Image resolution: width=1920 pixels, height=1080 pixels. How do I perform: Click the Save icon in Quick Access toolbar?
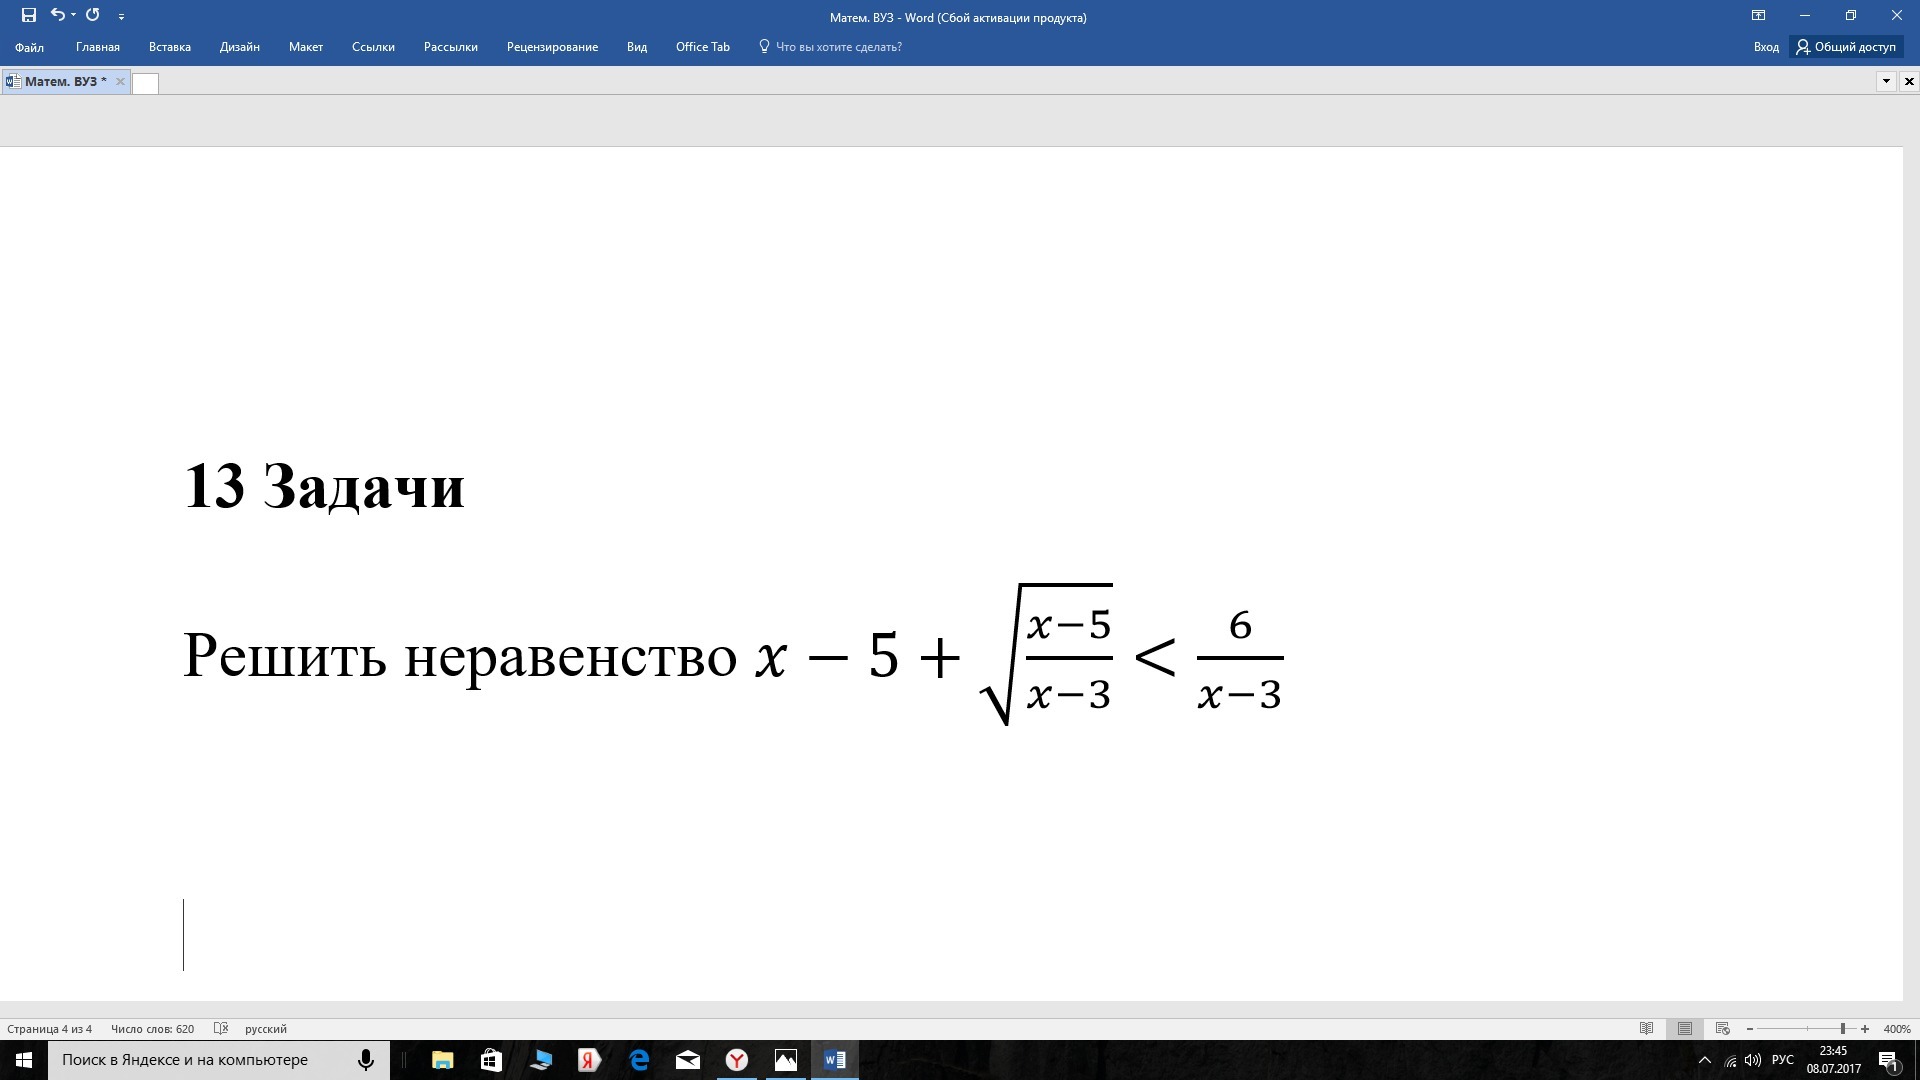click(x=28, y=15)
